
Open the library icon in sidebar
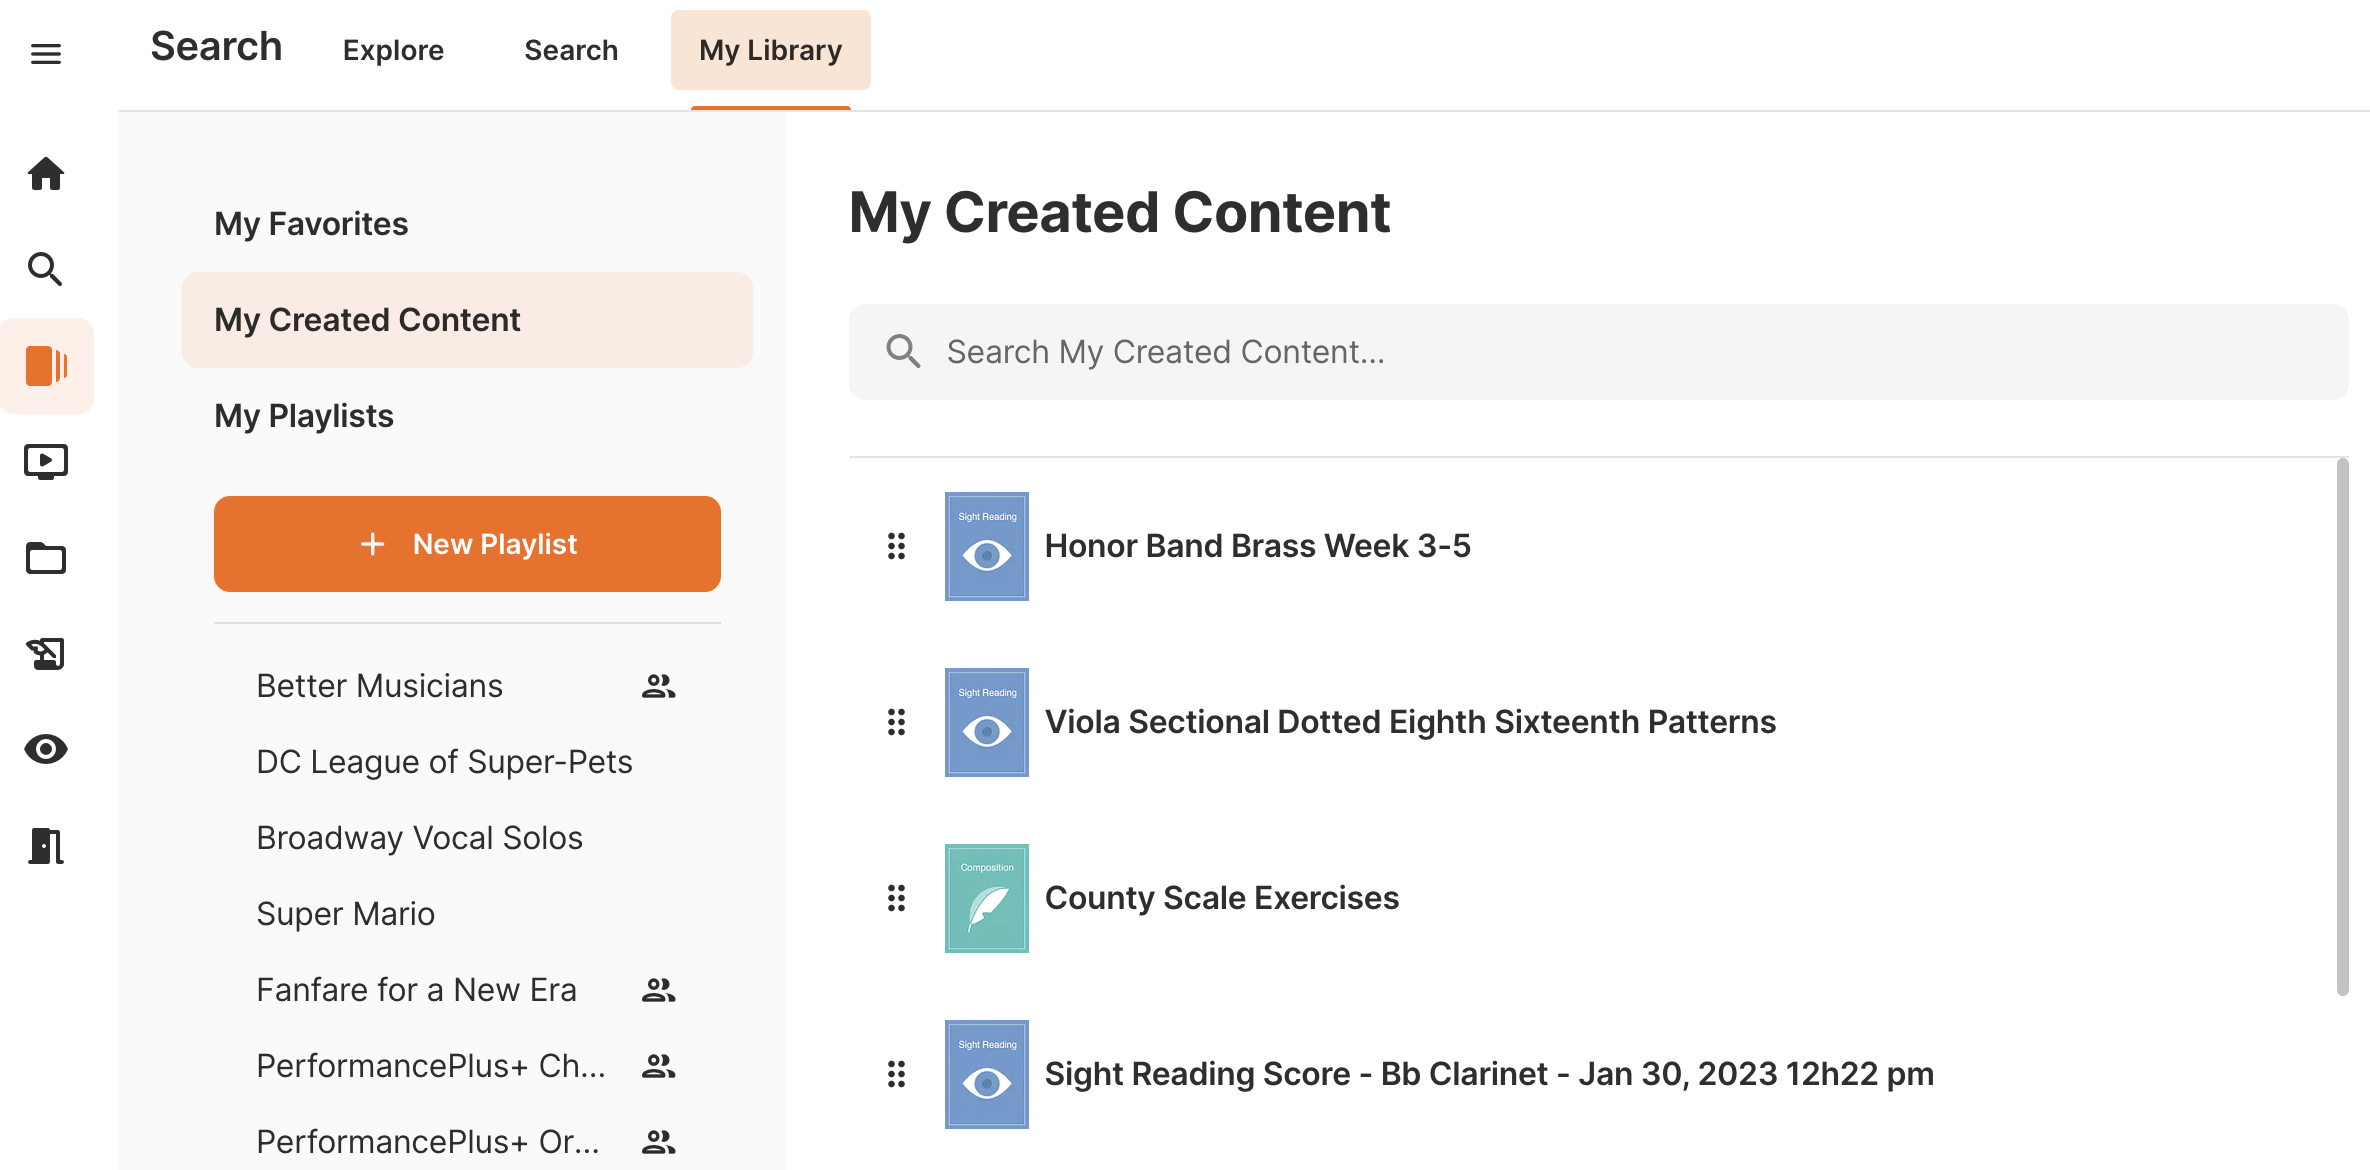46,366
